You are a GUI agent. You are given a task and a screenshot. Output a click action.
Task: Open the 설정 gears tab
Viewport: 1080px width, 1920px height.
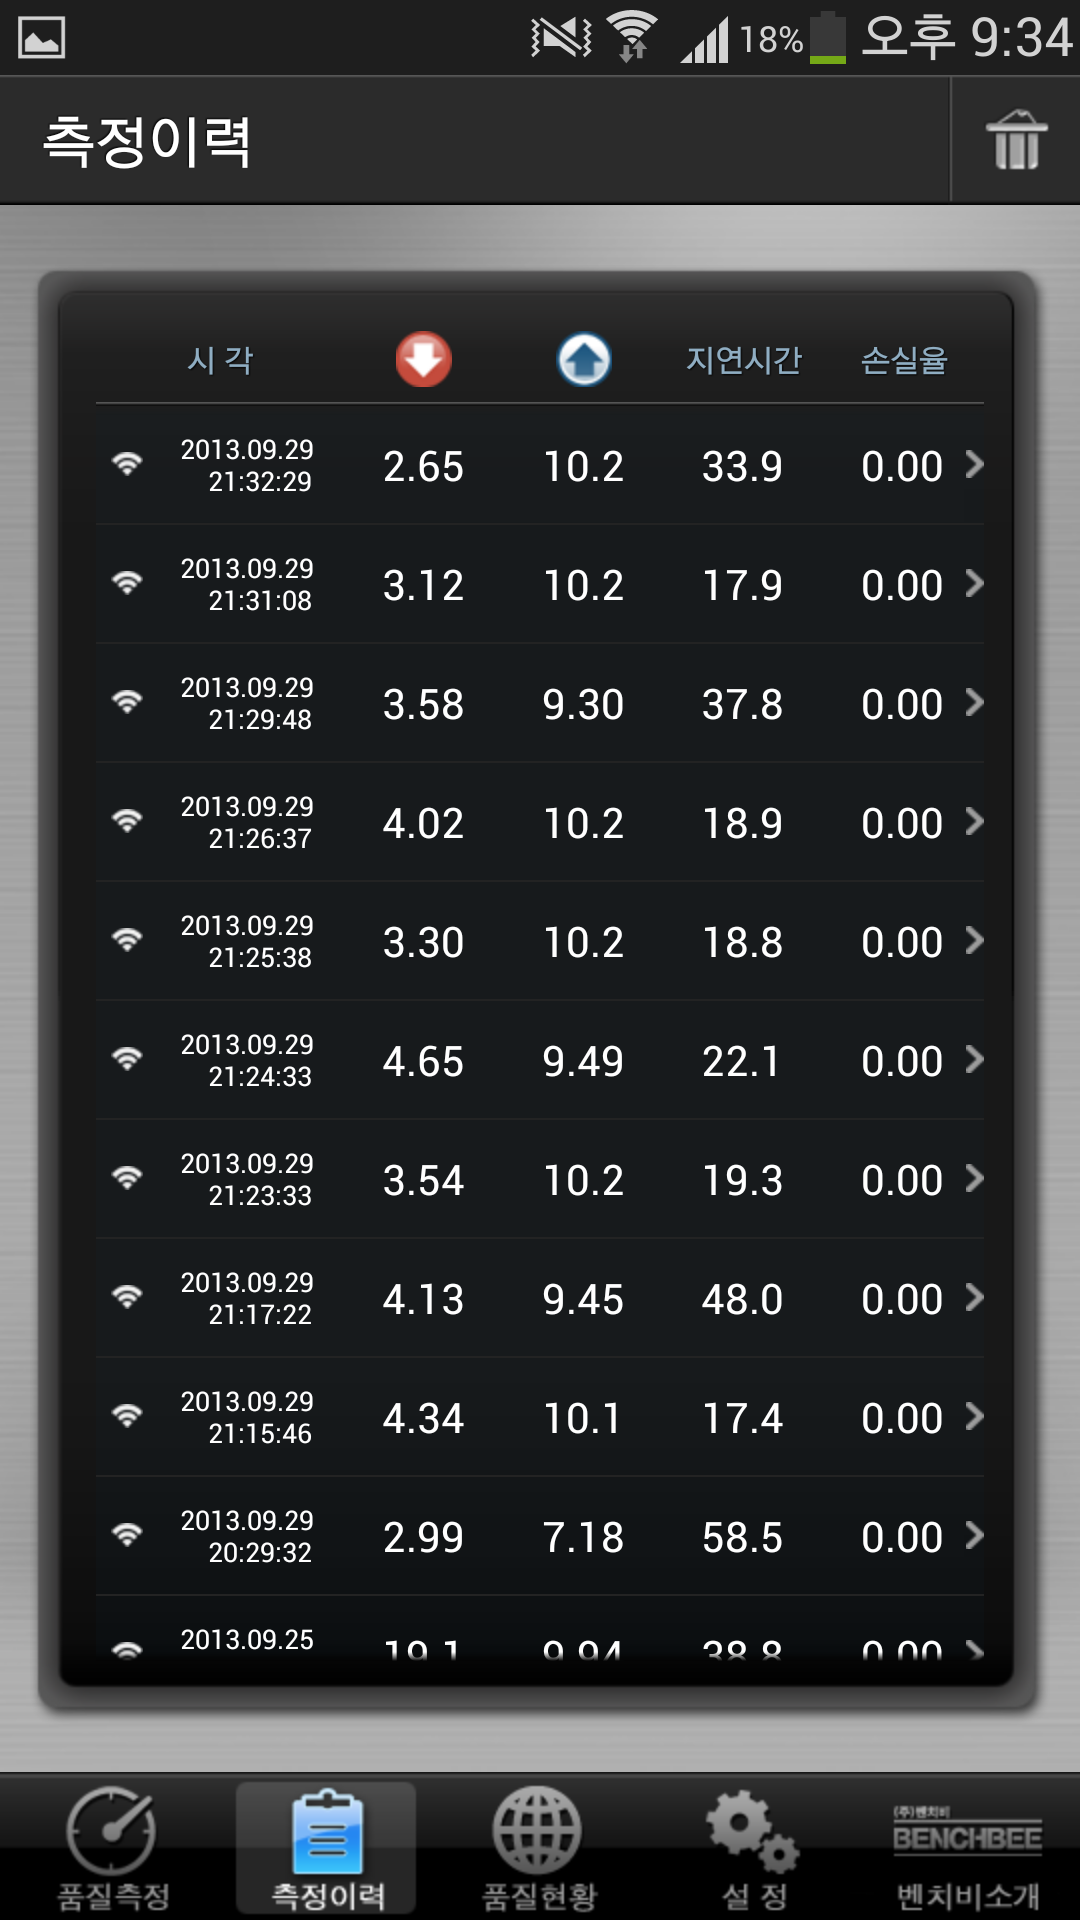point(754,1848)
